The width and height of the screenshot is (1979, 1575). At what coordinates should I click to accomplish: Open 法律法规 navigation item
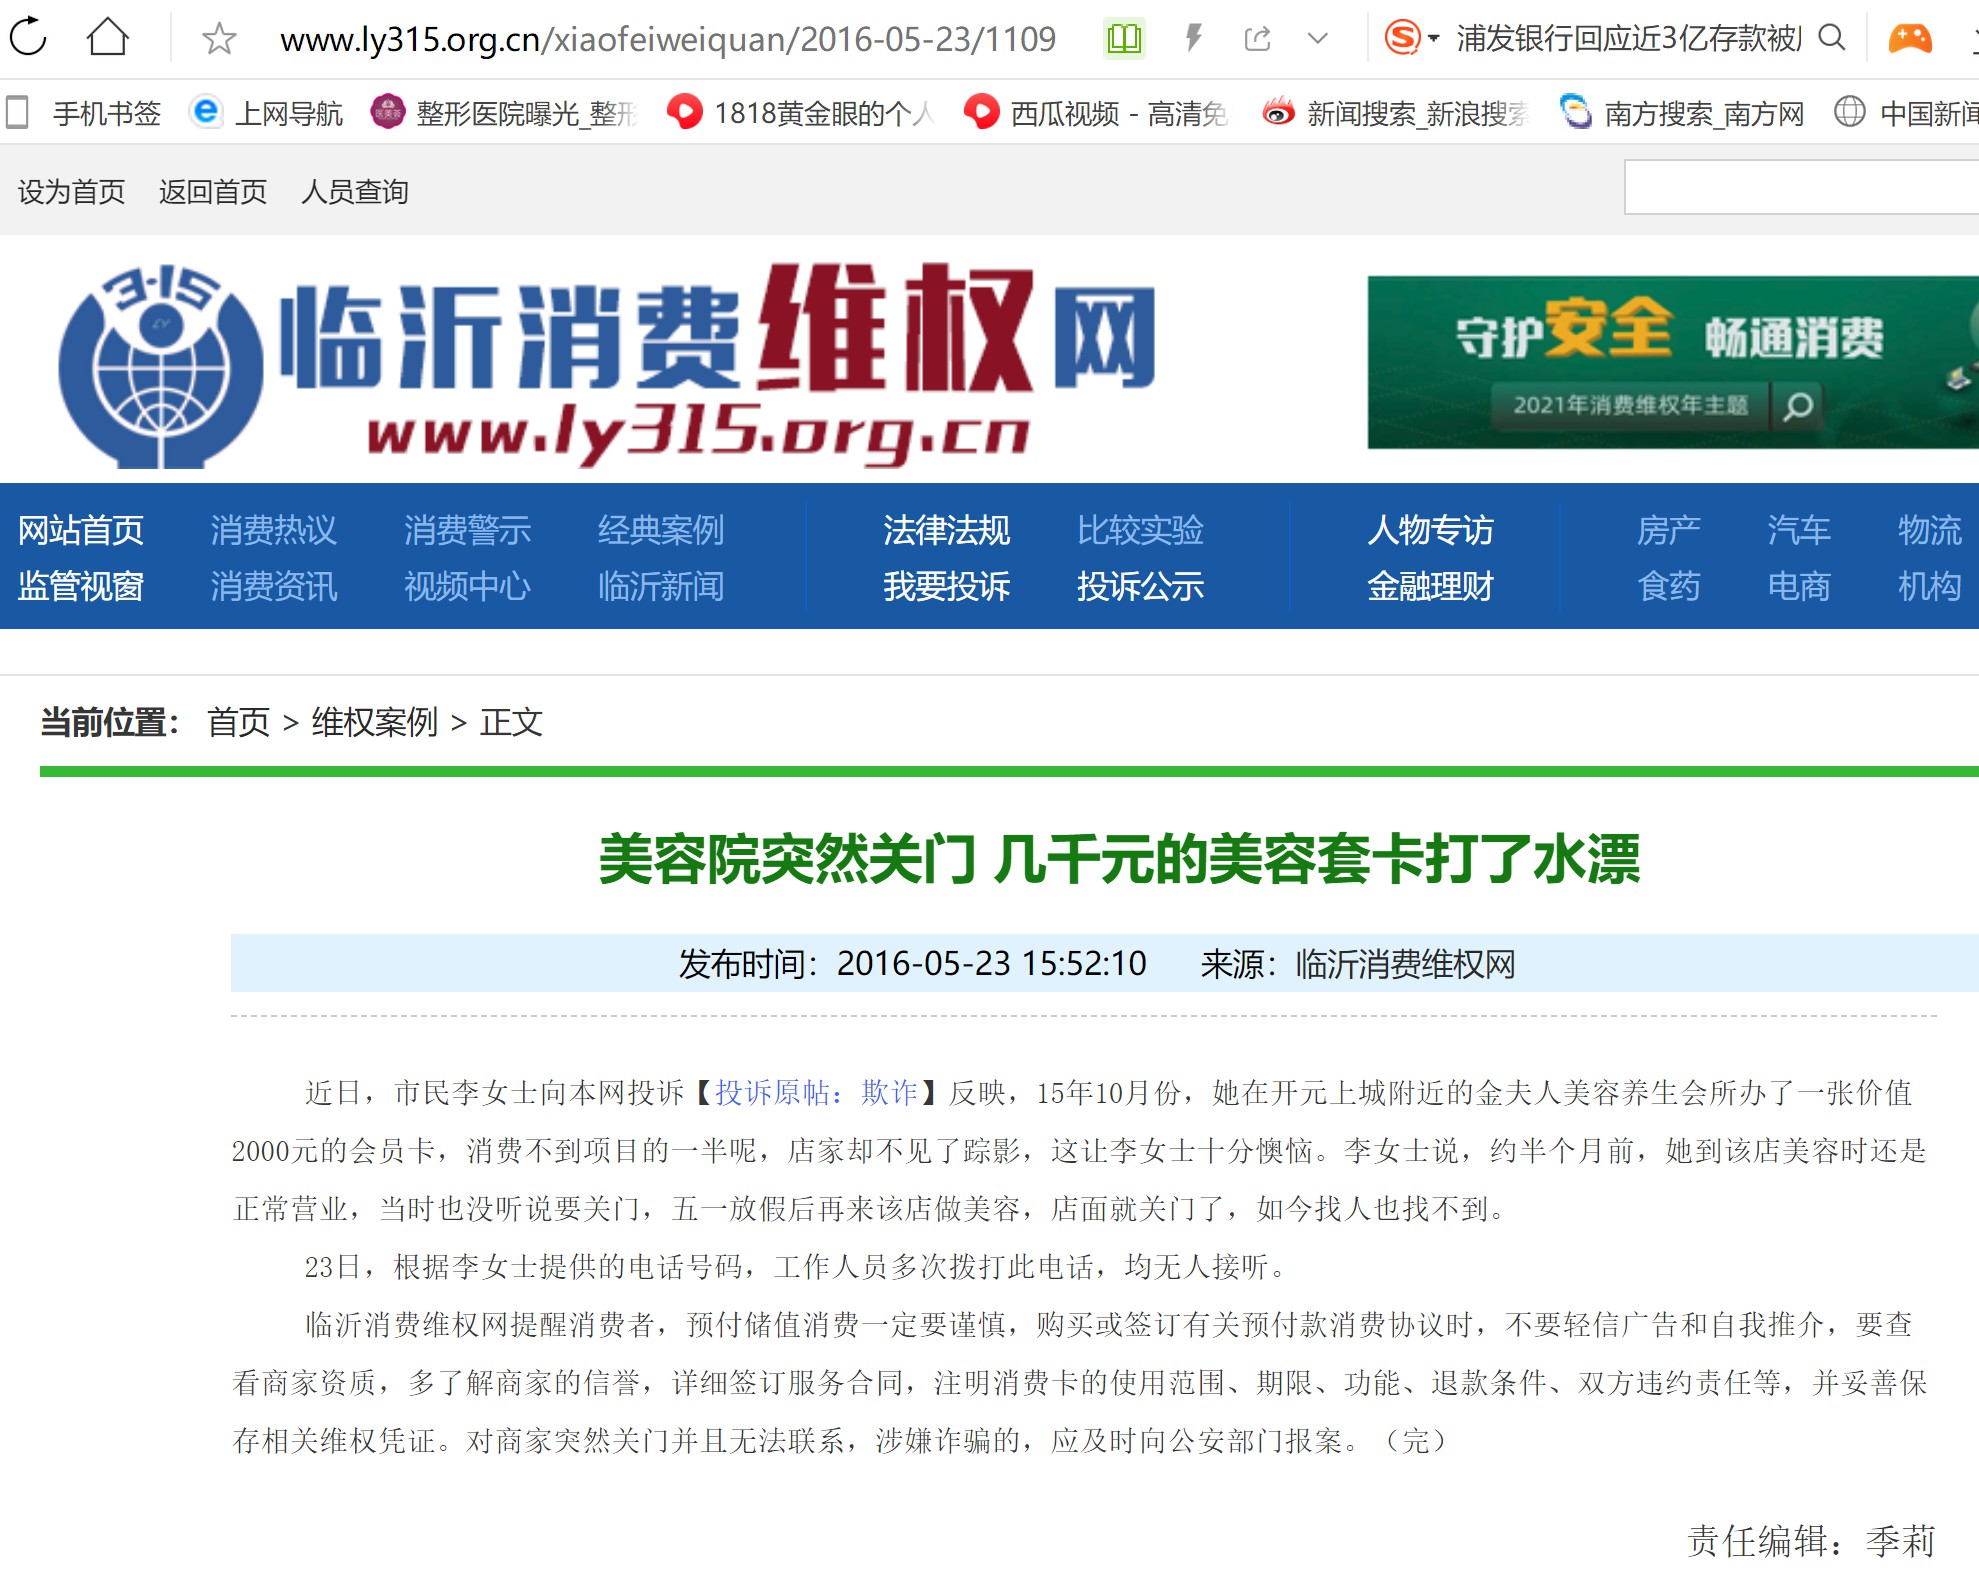[947, 530]
